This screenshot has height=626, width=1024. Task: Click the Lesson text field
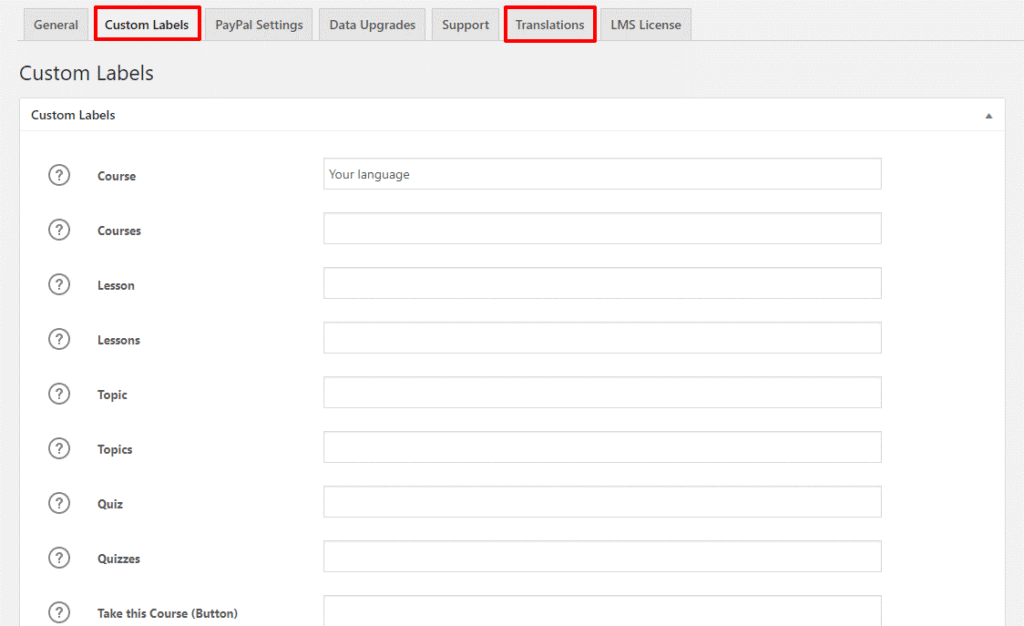pyautogui.click(x=602, y=283)
